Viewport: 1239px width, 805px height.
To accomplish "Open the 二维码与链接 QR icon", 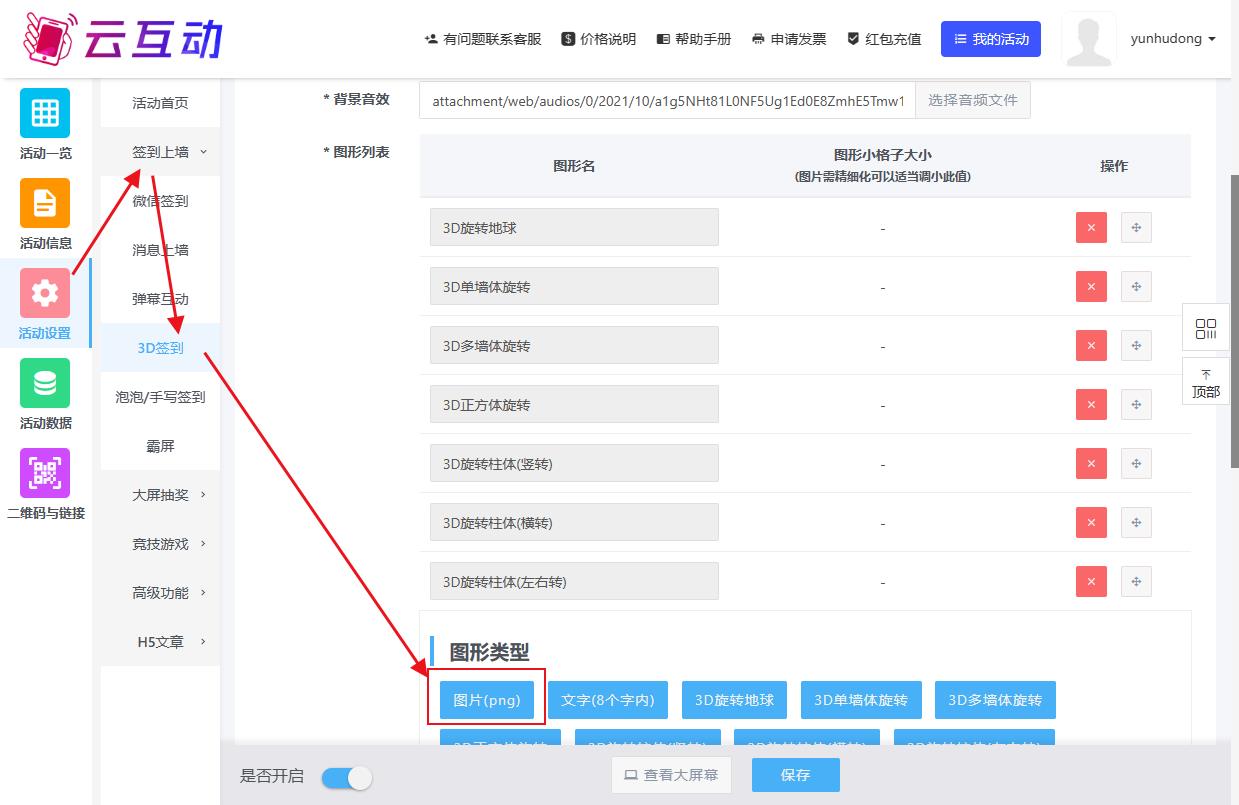I will pos(45,473).
